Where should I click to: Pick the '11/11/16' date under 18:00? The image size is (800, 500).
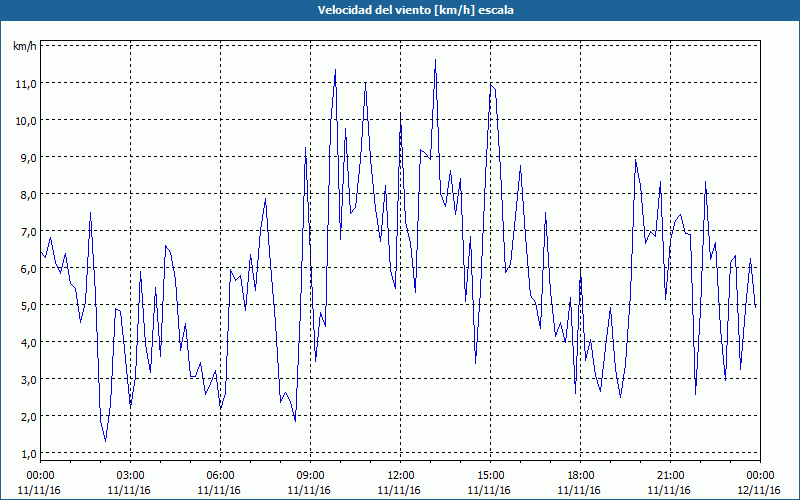click(580, 490)
